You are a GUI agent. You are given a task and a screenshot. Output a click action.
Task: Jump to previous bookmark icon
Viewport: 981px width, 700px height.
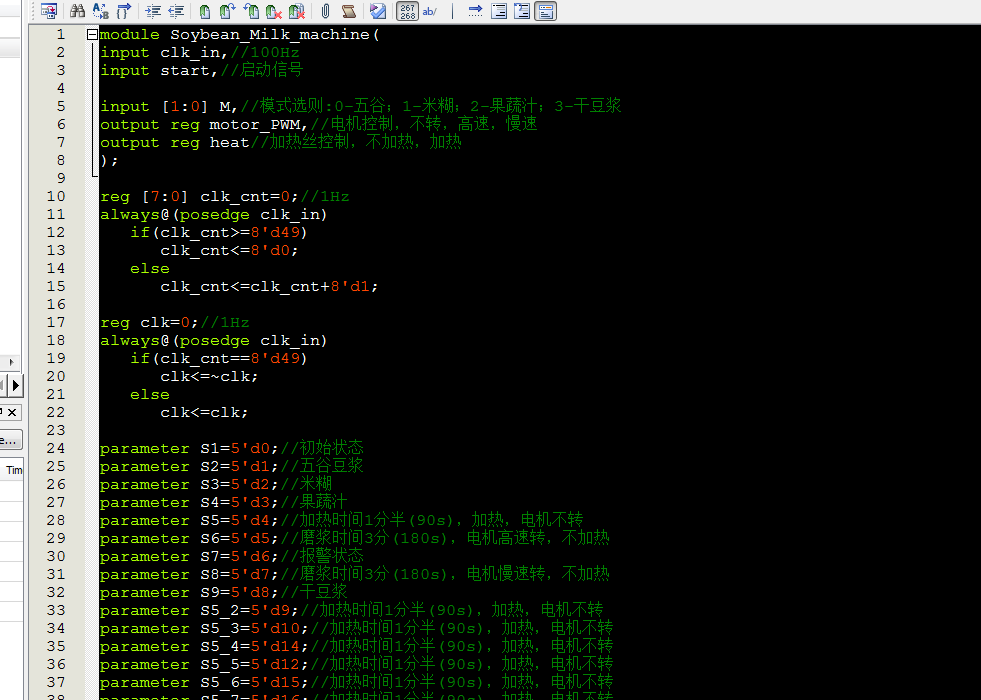click(x=251, y=11)
